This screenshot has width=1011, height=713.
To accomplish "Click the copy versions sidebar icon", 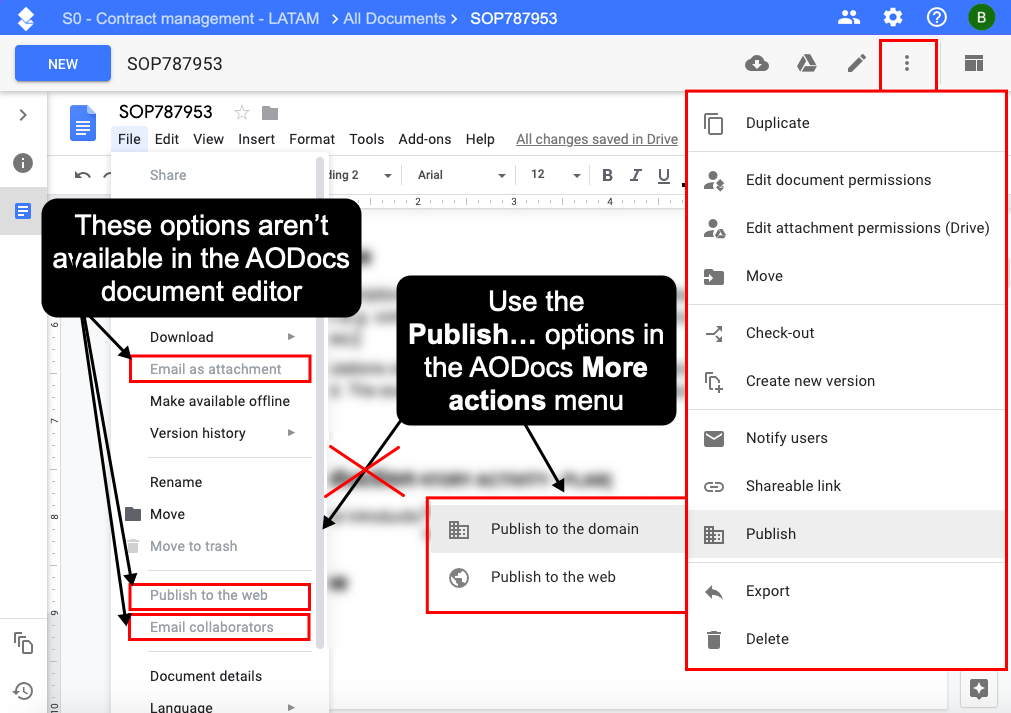I will coord(23,643).
